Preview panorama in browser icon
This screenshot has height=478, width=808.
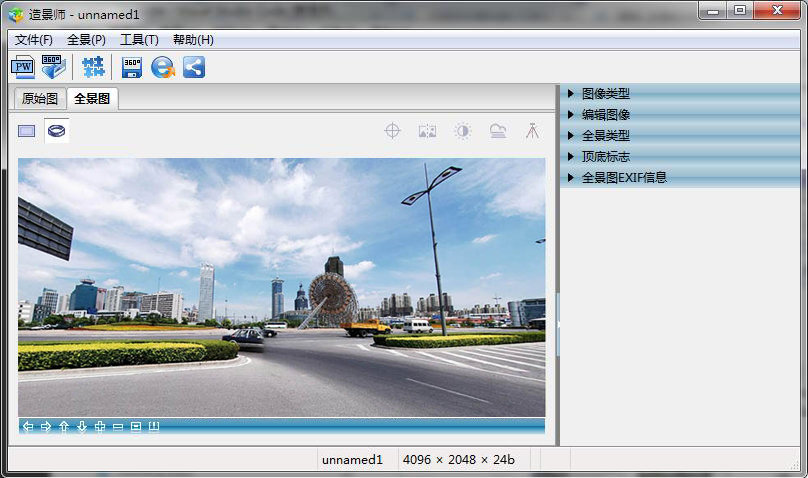point(162,67)
